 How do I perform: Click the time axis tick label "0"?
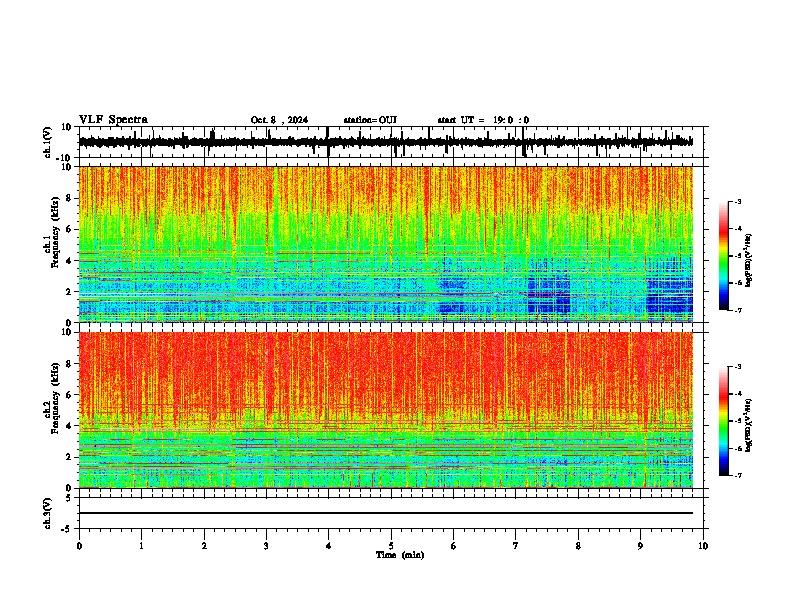79,546
